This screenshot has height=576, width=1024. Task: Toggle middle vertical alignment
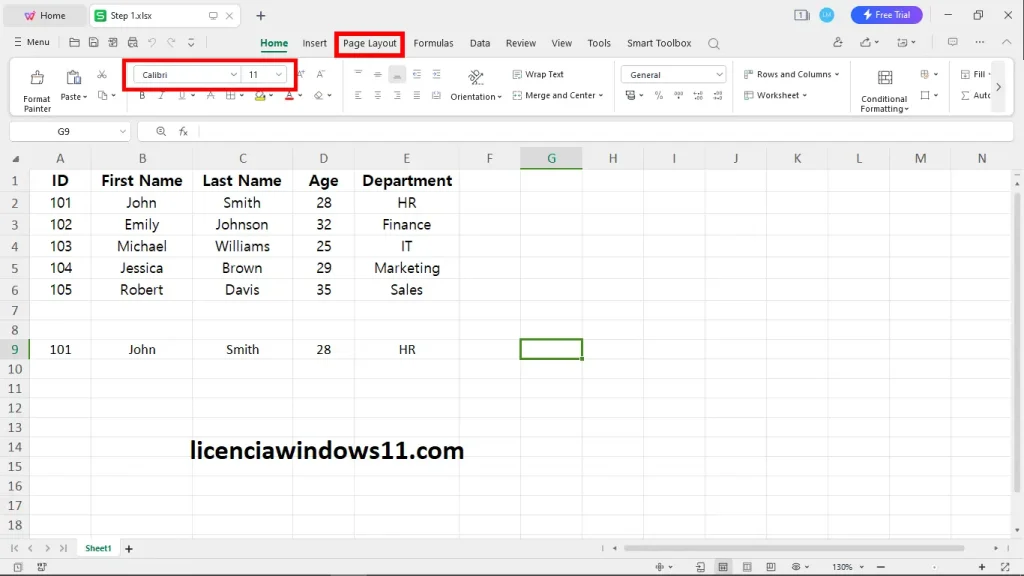377,74
